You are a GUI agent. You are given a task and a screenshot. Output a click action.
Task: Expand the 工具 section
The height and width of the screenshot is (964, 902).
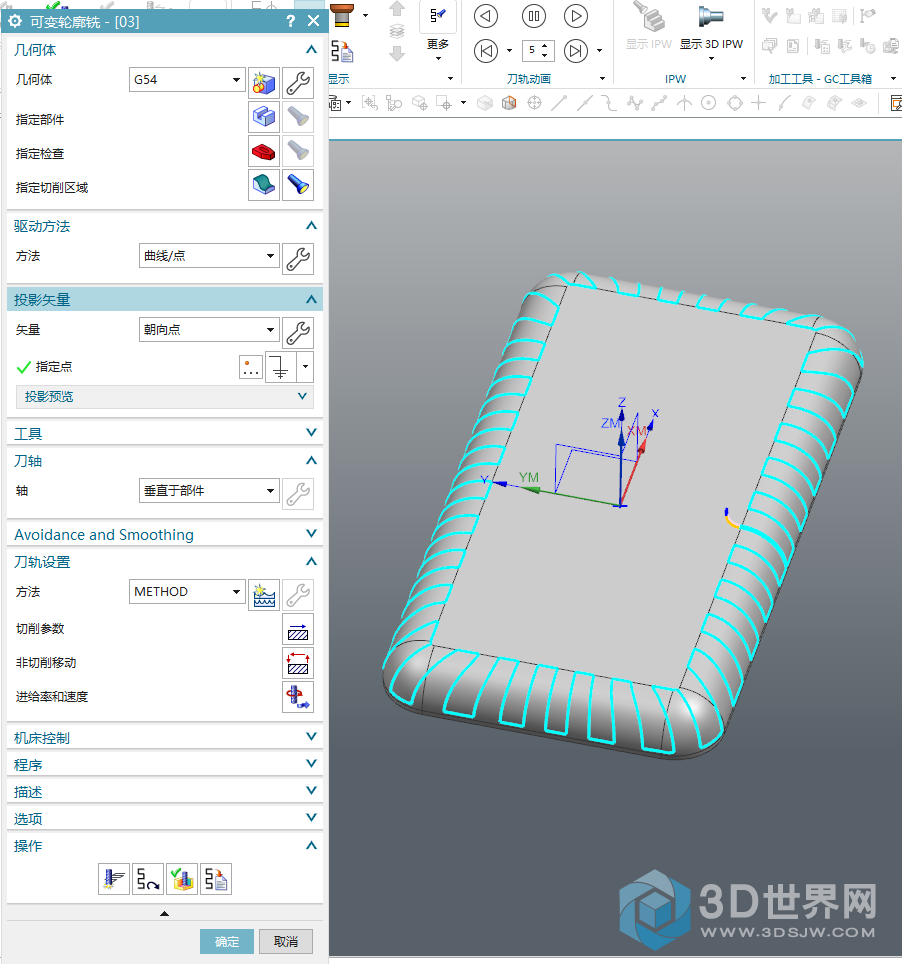point(165,433)
